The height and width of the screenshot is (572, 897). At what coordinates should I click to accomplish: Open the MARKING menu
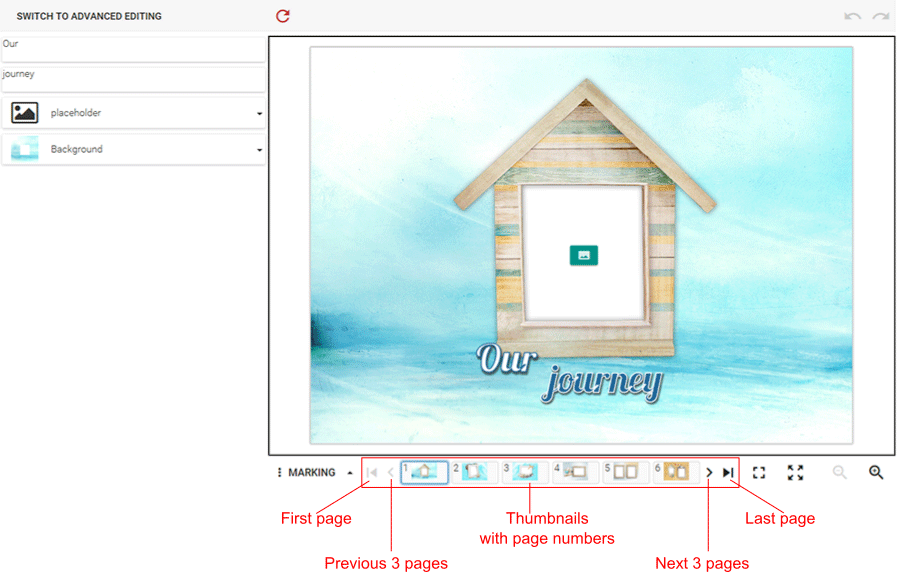[312, 472]
